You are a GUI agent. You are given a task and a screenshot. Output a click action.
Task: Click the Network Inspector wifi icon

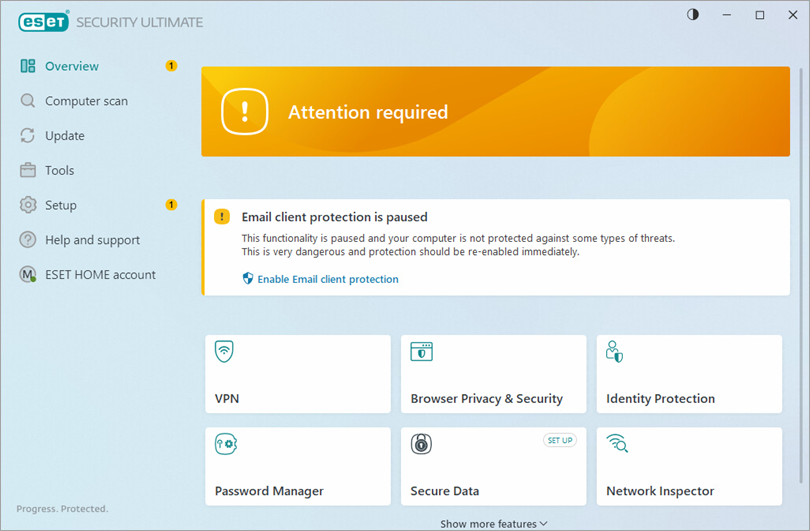click(x=617, y=444)
